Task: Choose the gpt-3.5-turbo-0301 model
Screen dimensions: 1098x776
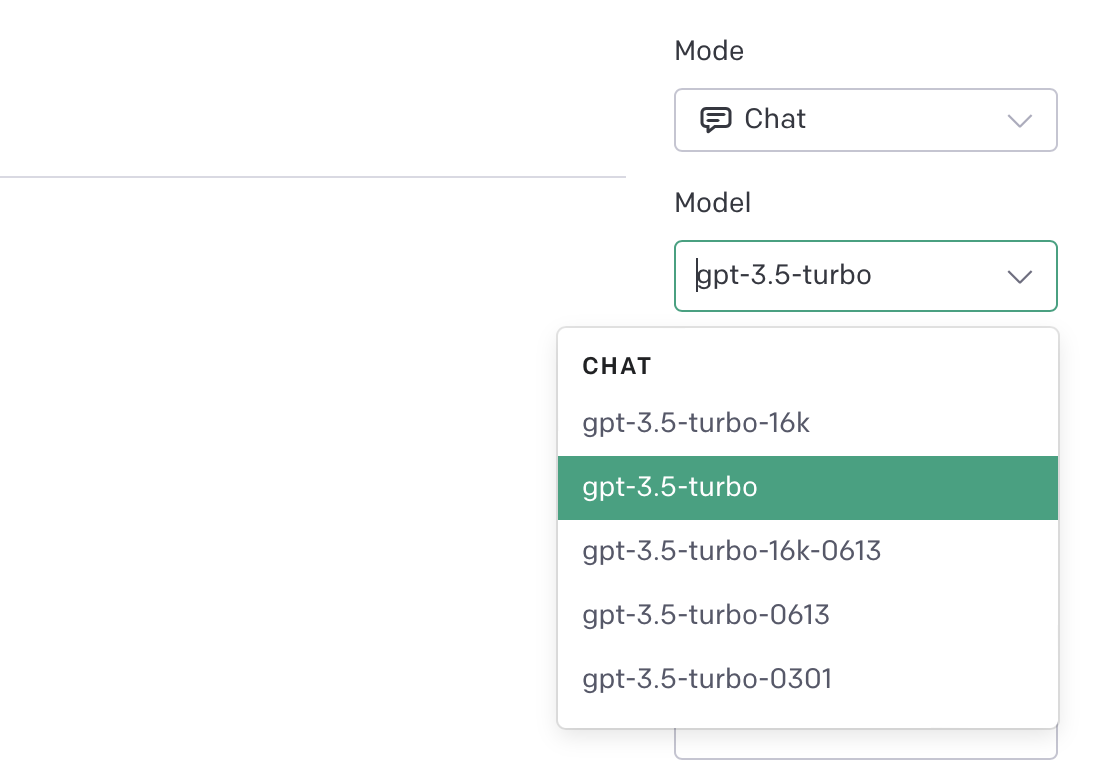Action: coord(707,680)
